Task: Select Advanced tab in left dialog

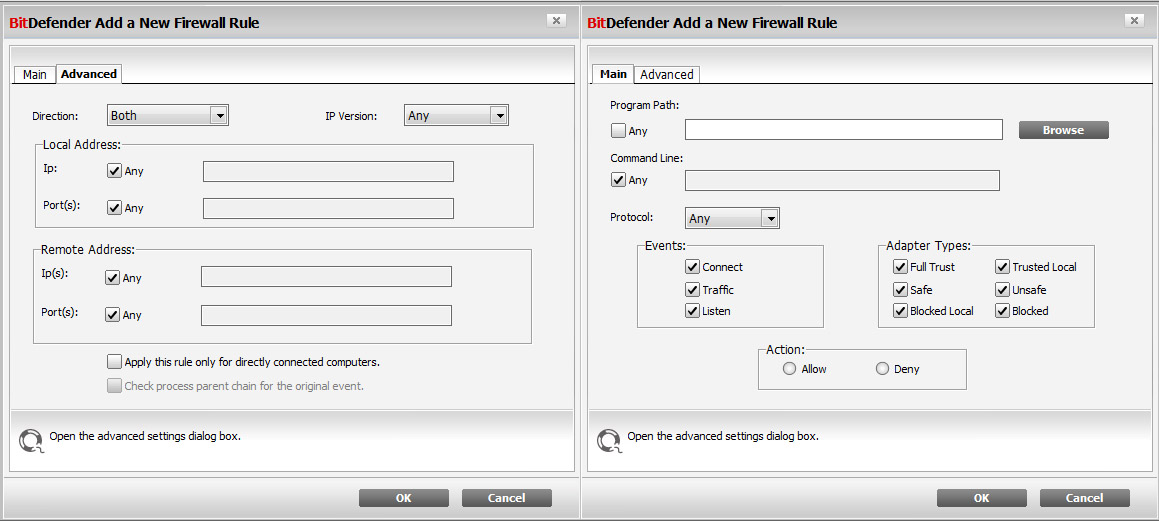Action: 89,74
